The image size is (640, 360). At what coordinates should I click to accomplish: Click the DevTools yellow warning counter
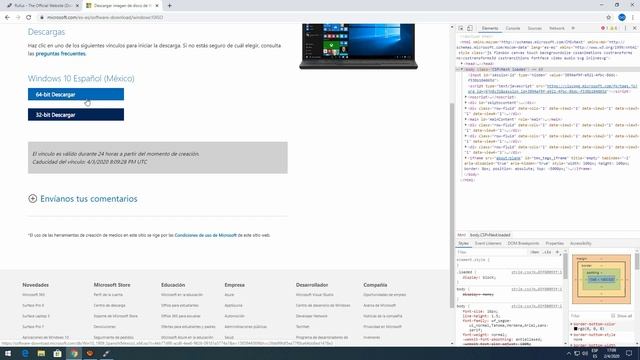coord(613,28)
